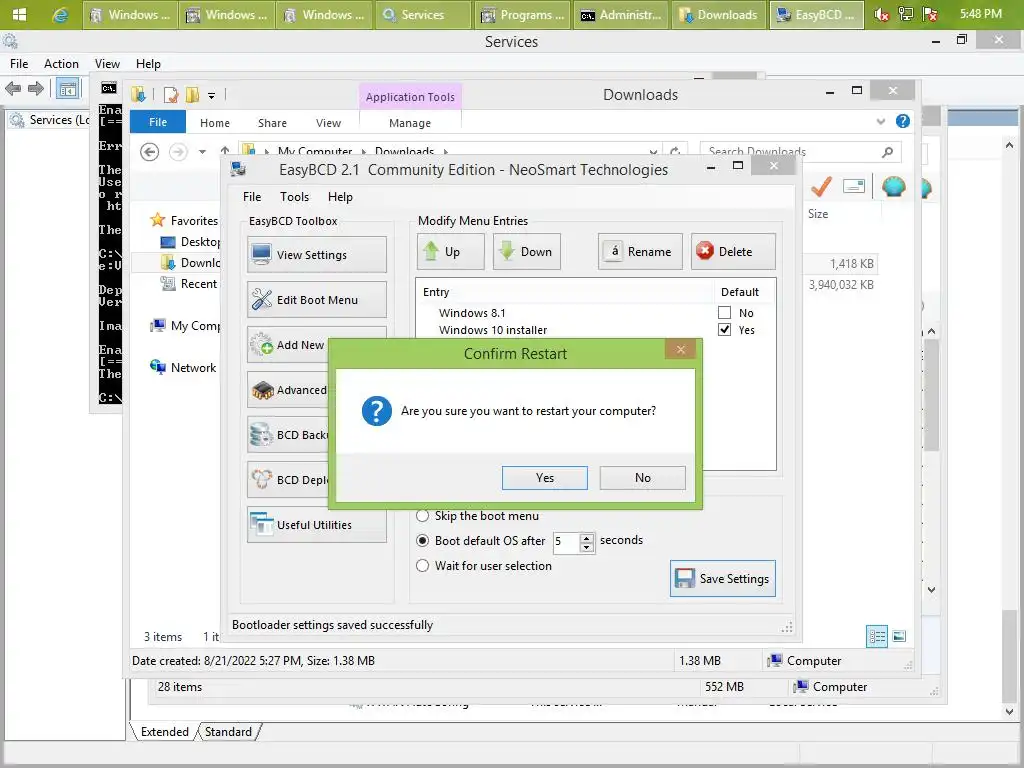Open EasyBCD File menu

[251, 197]
